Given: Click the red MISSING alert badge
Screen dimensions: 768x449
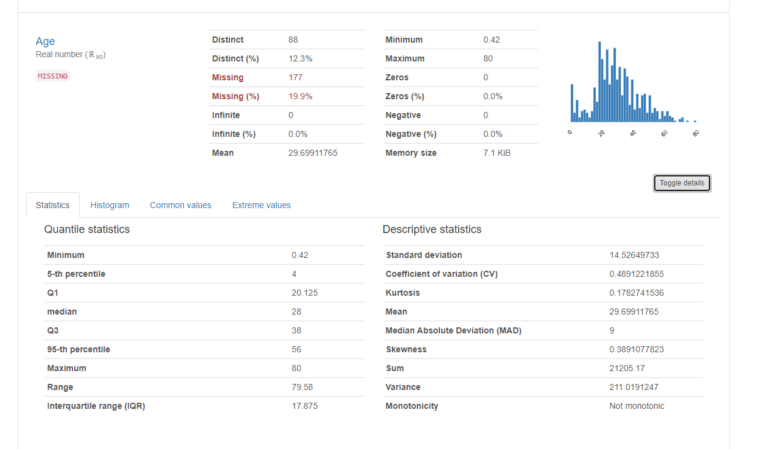Looking at the screenshot, I should 52,76.
